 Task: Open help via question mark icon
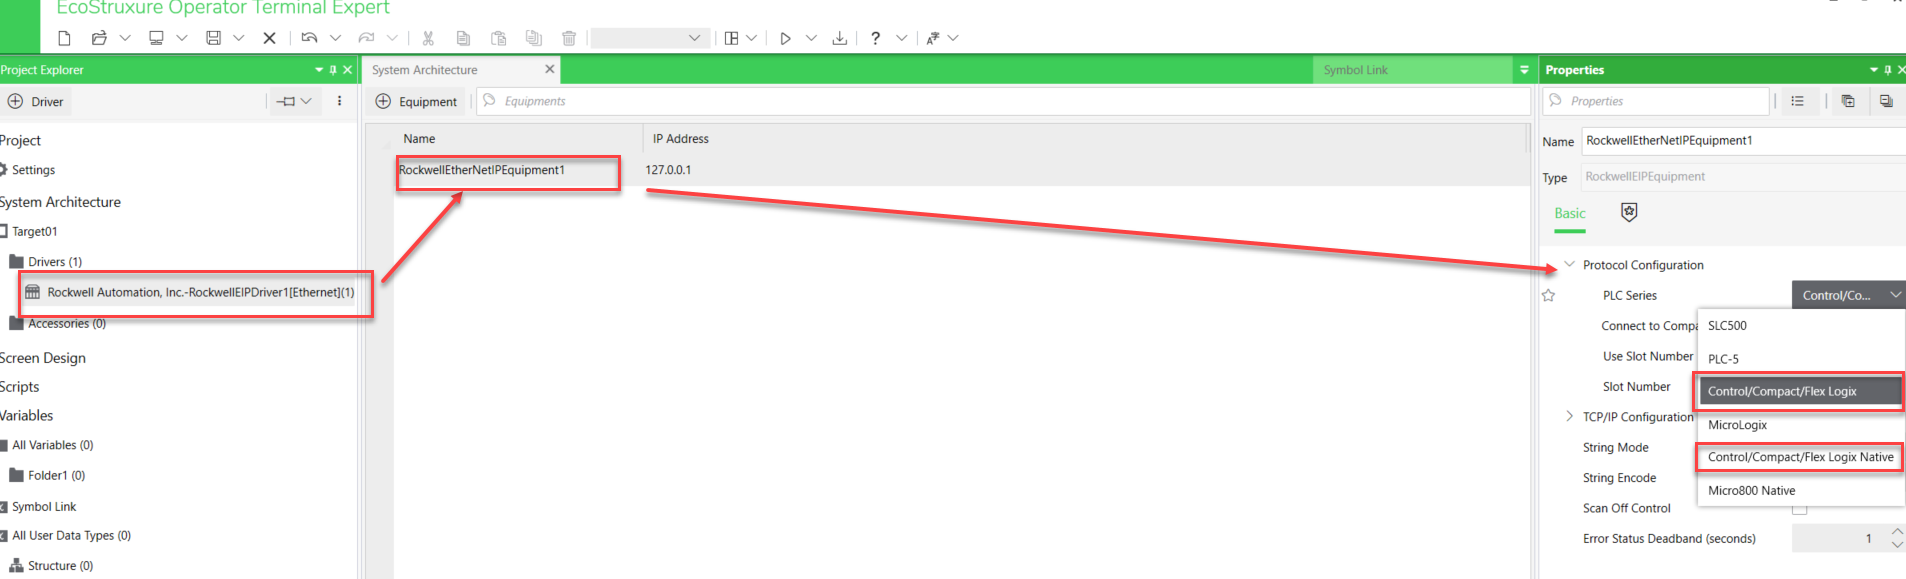pos(875,38)
